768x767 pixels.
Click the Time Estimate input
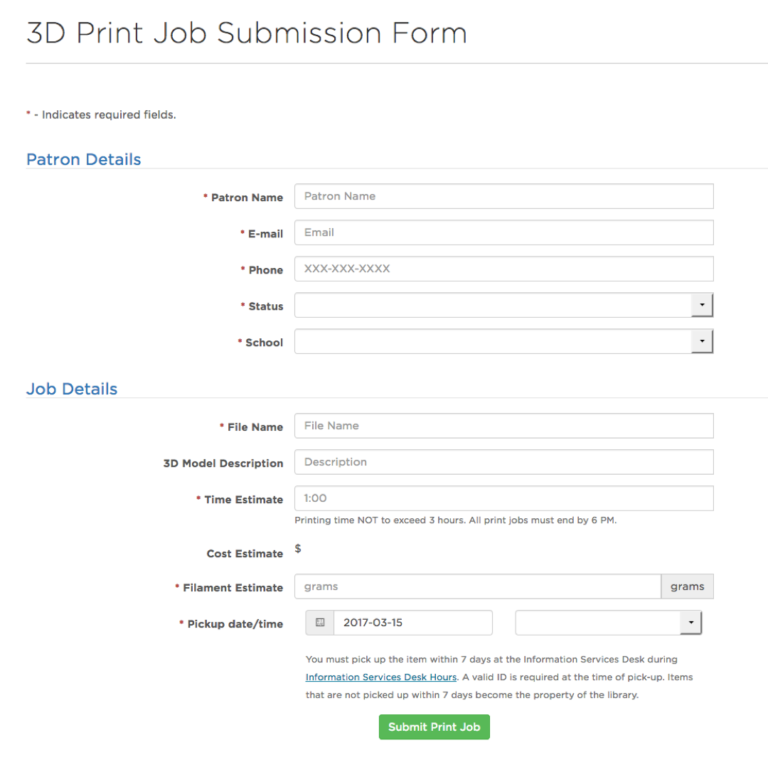click(503, 498)
